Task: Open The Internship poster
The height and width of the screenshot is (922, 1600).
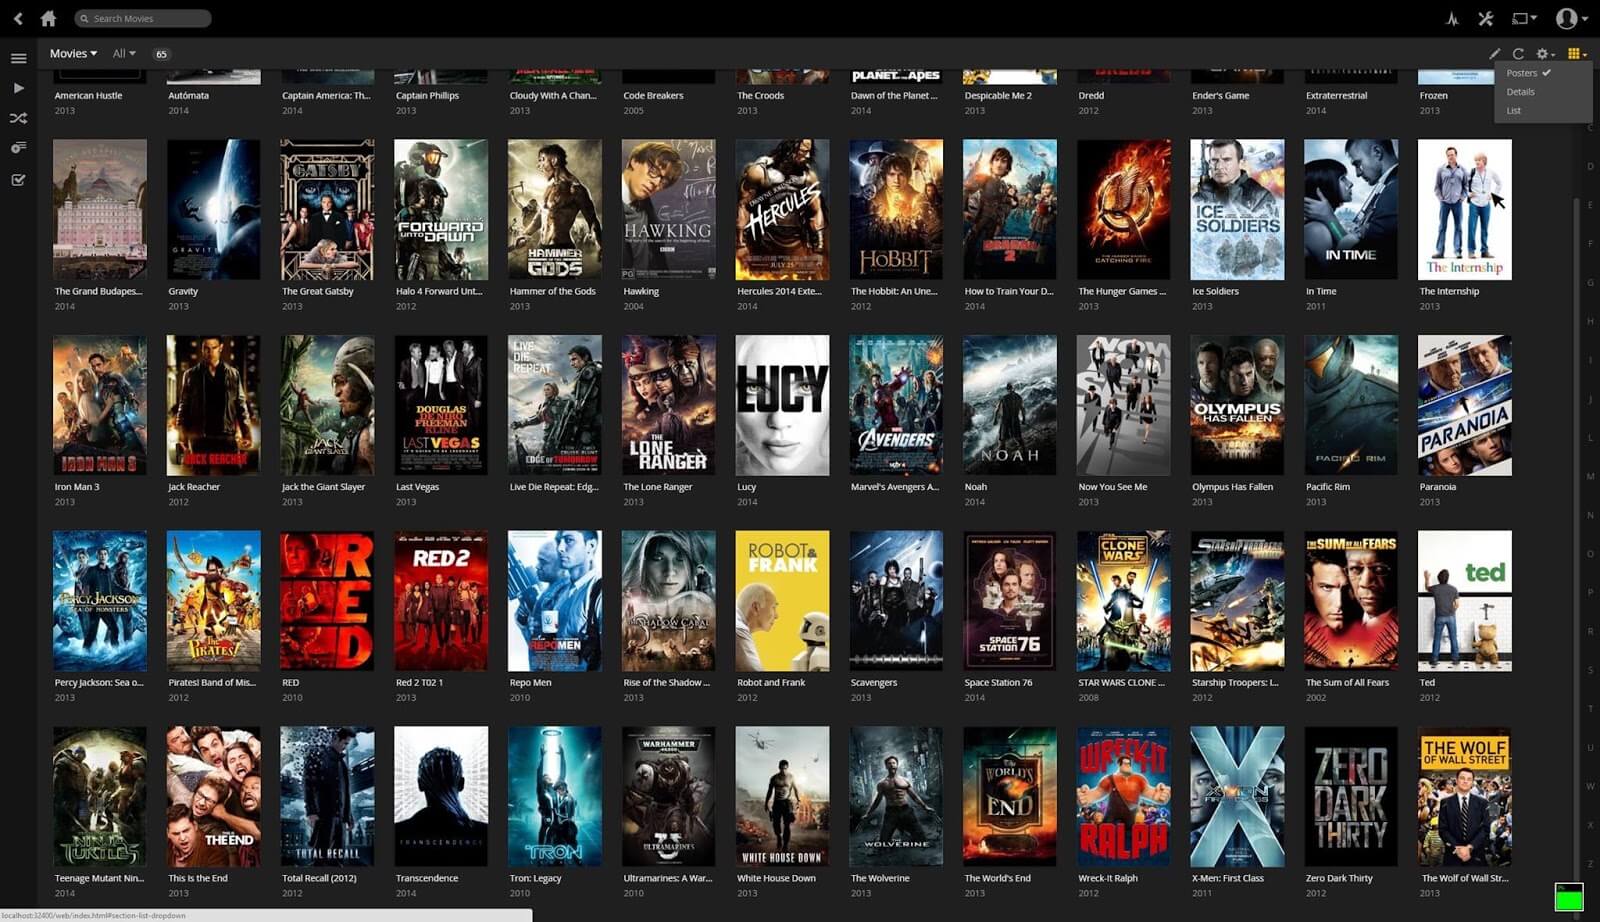Action: 1465,209
